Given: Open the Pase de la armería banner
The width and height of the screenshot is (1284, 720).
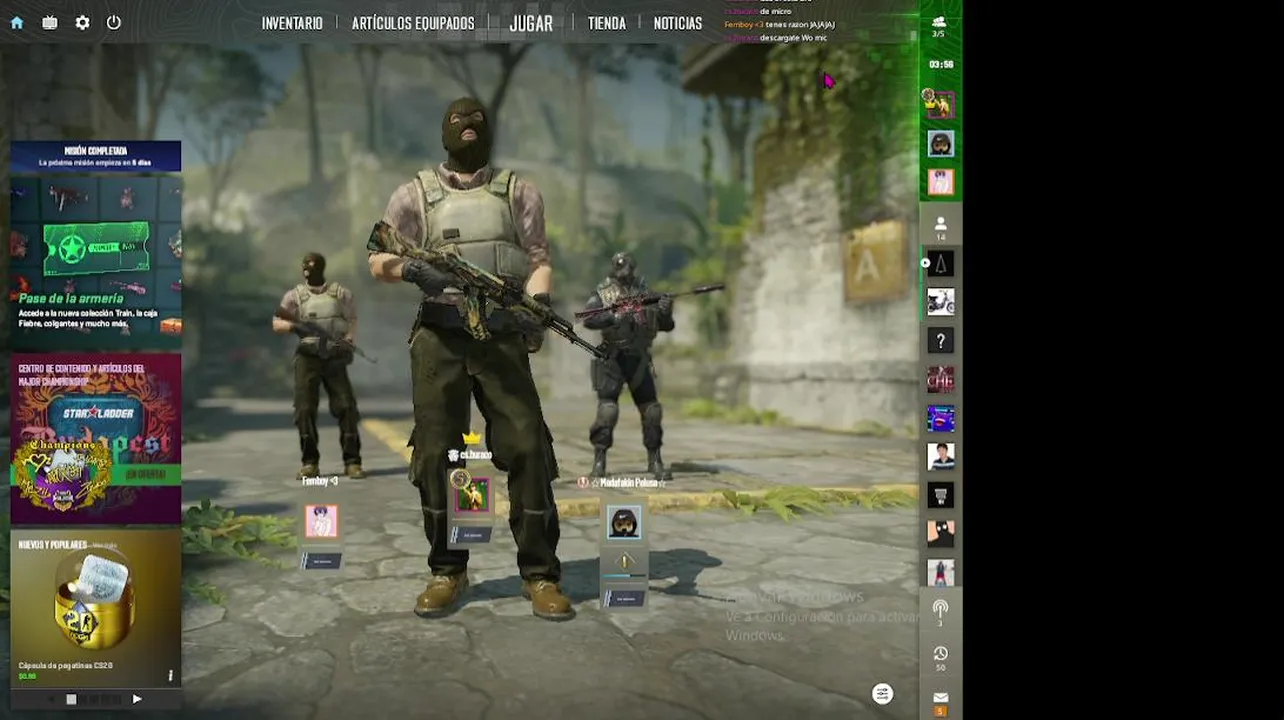Looking at the screenshot, I should (x=96, y=260).
